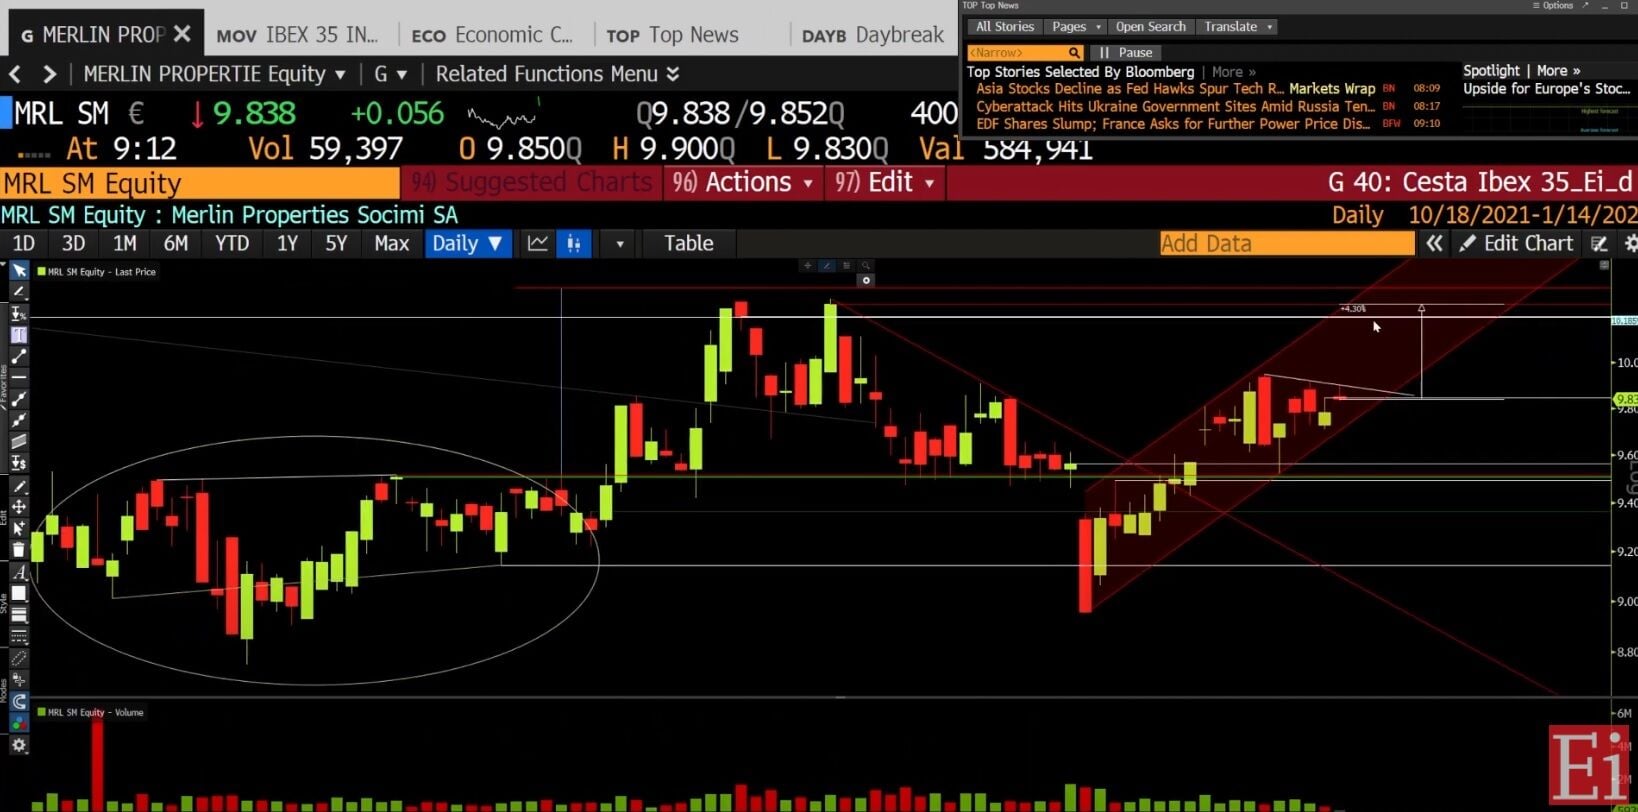Click the MRL SM Equity ticker field

(200, 183)
